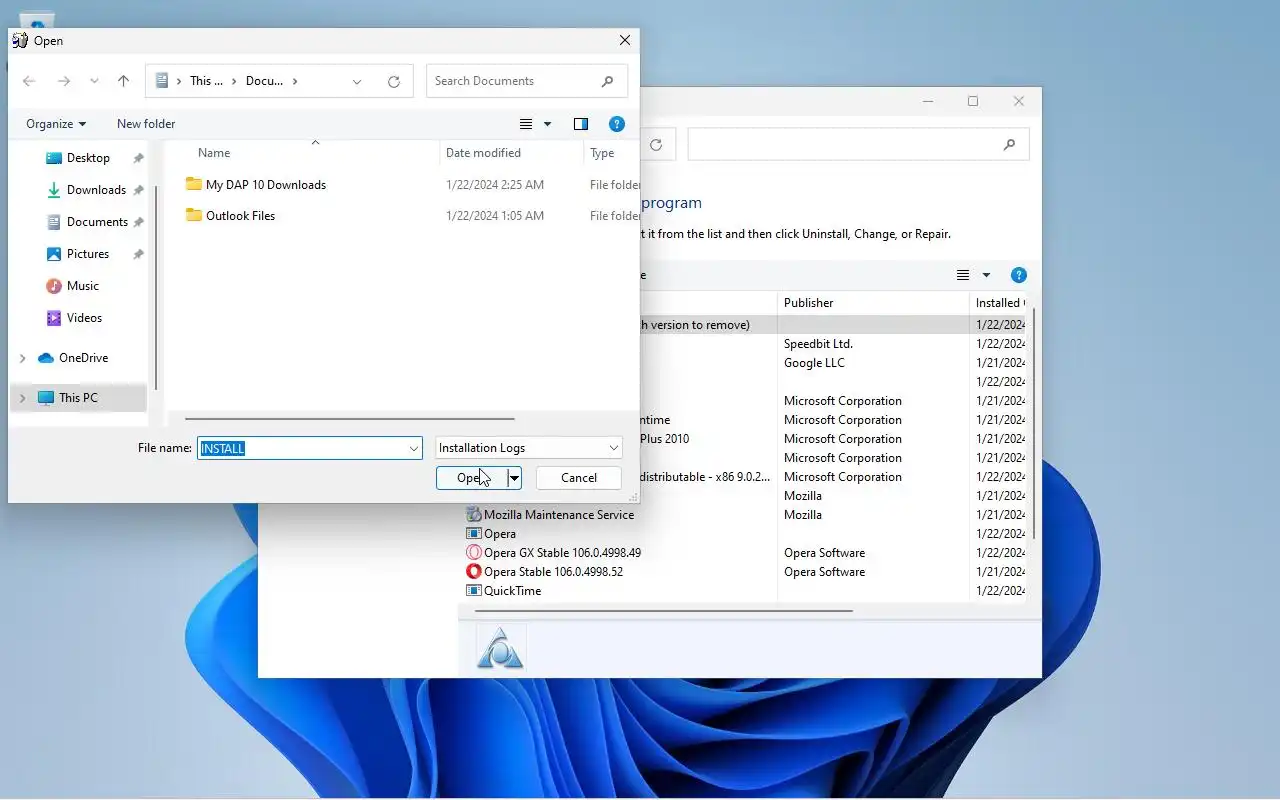Select Downloads in navigation pane
Viewport: 1280px width, 800px height.
[96, 190]
